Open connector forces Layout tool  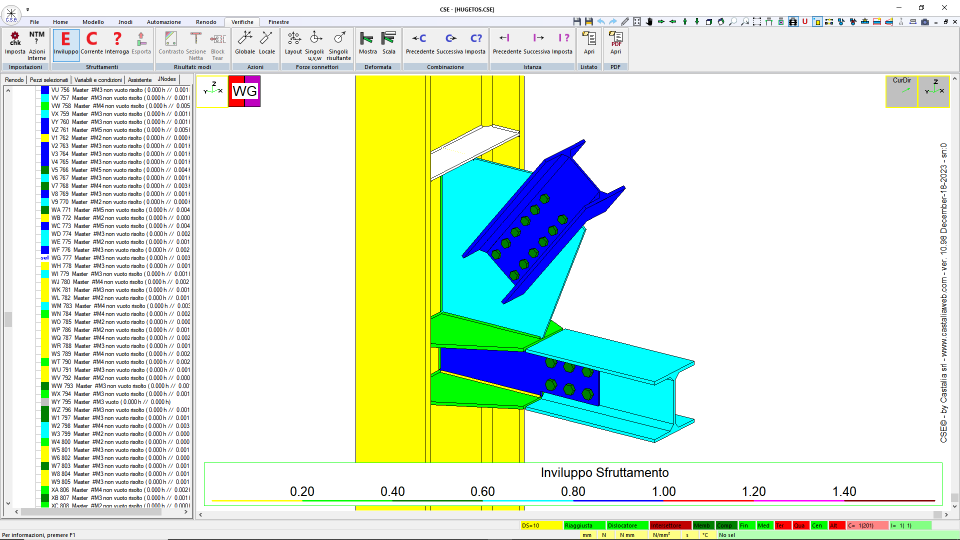(293, 44)
